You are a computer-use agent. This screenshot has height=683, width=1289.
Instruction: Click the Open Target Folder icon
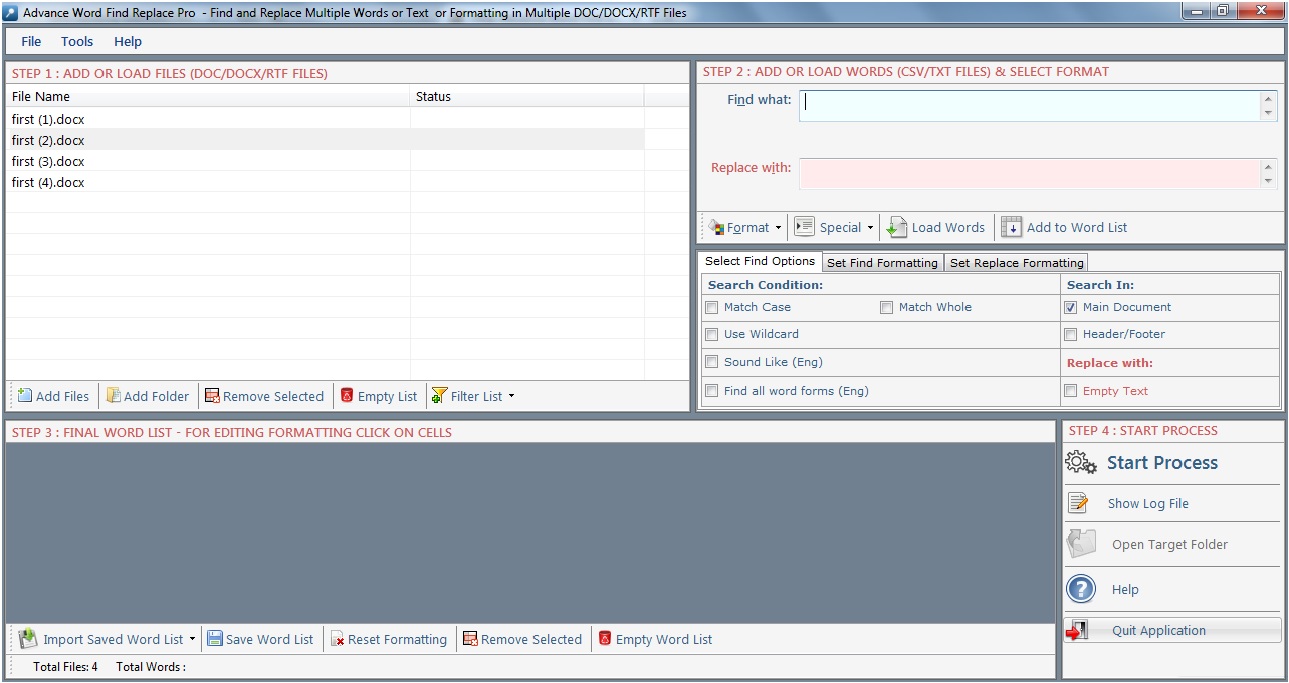pyautogui.click(x=1081, y=544)
